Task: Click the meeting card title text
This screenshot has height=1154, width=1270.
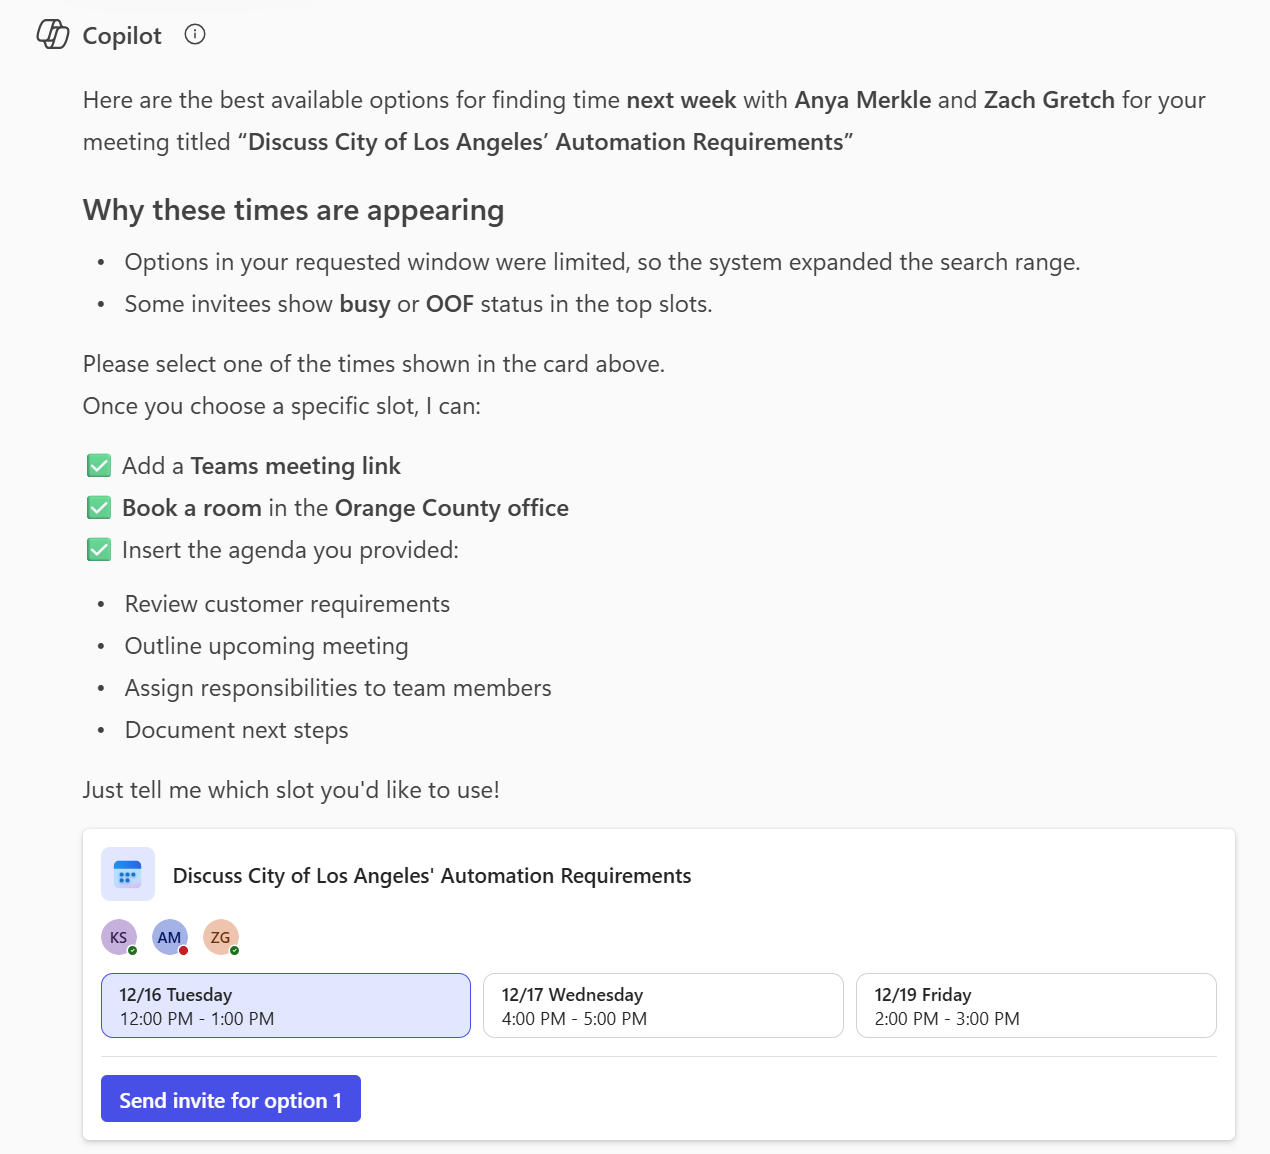Action: coord(432,876)
